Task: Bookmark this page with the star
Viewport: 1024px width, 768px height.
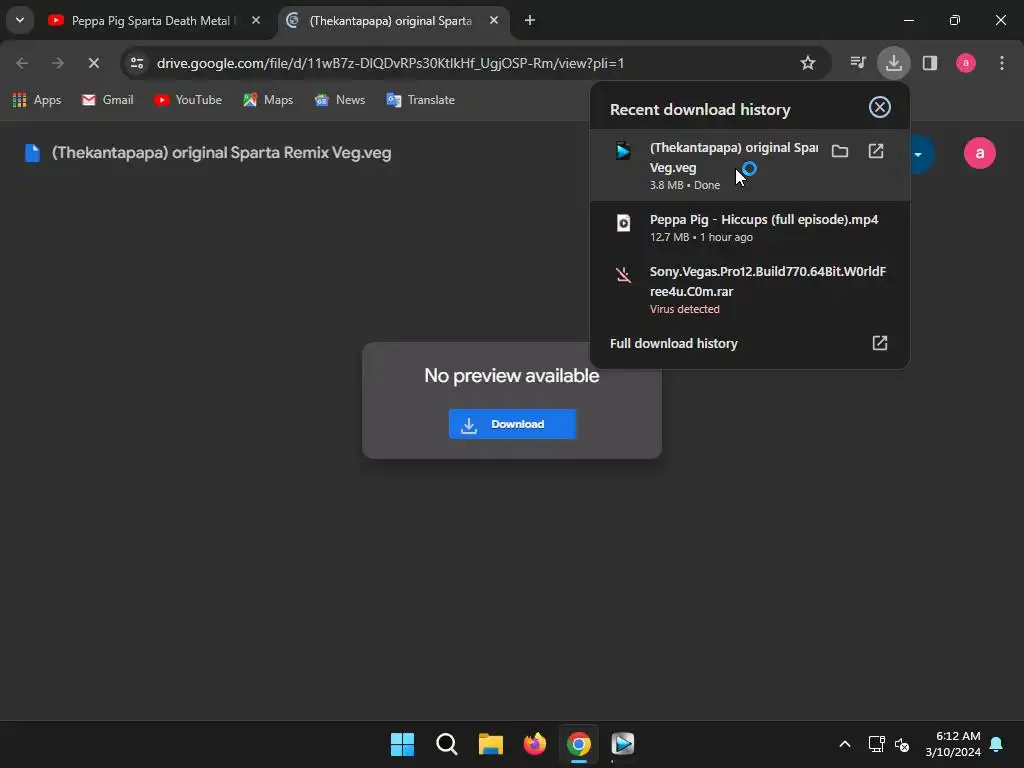Action: [x=808, y=63]
